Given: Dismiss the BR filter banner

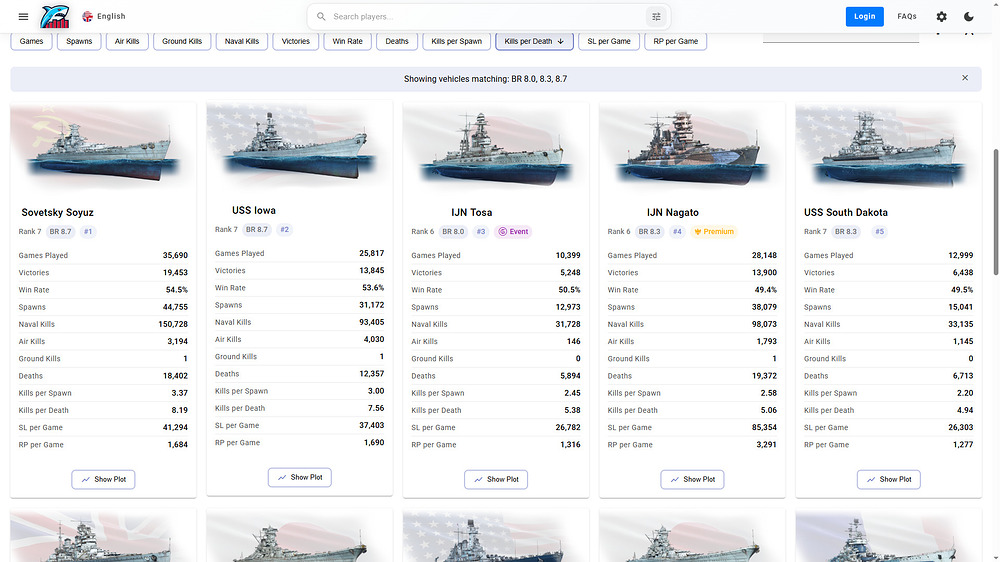Looking at the screenshot, I should [965, 78].
